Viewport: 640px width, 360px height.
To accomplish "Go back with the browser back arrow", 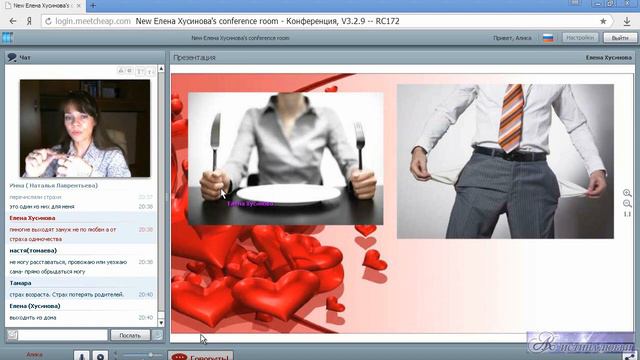I will coord(13,21).
